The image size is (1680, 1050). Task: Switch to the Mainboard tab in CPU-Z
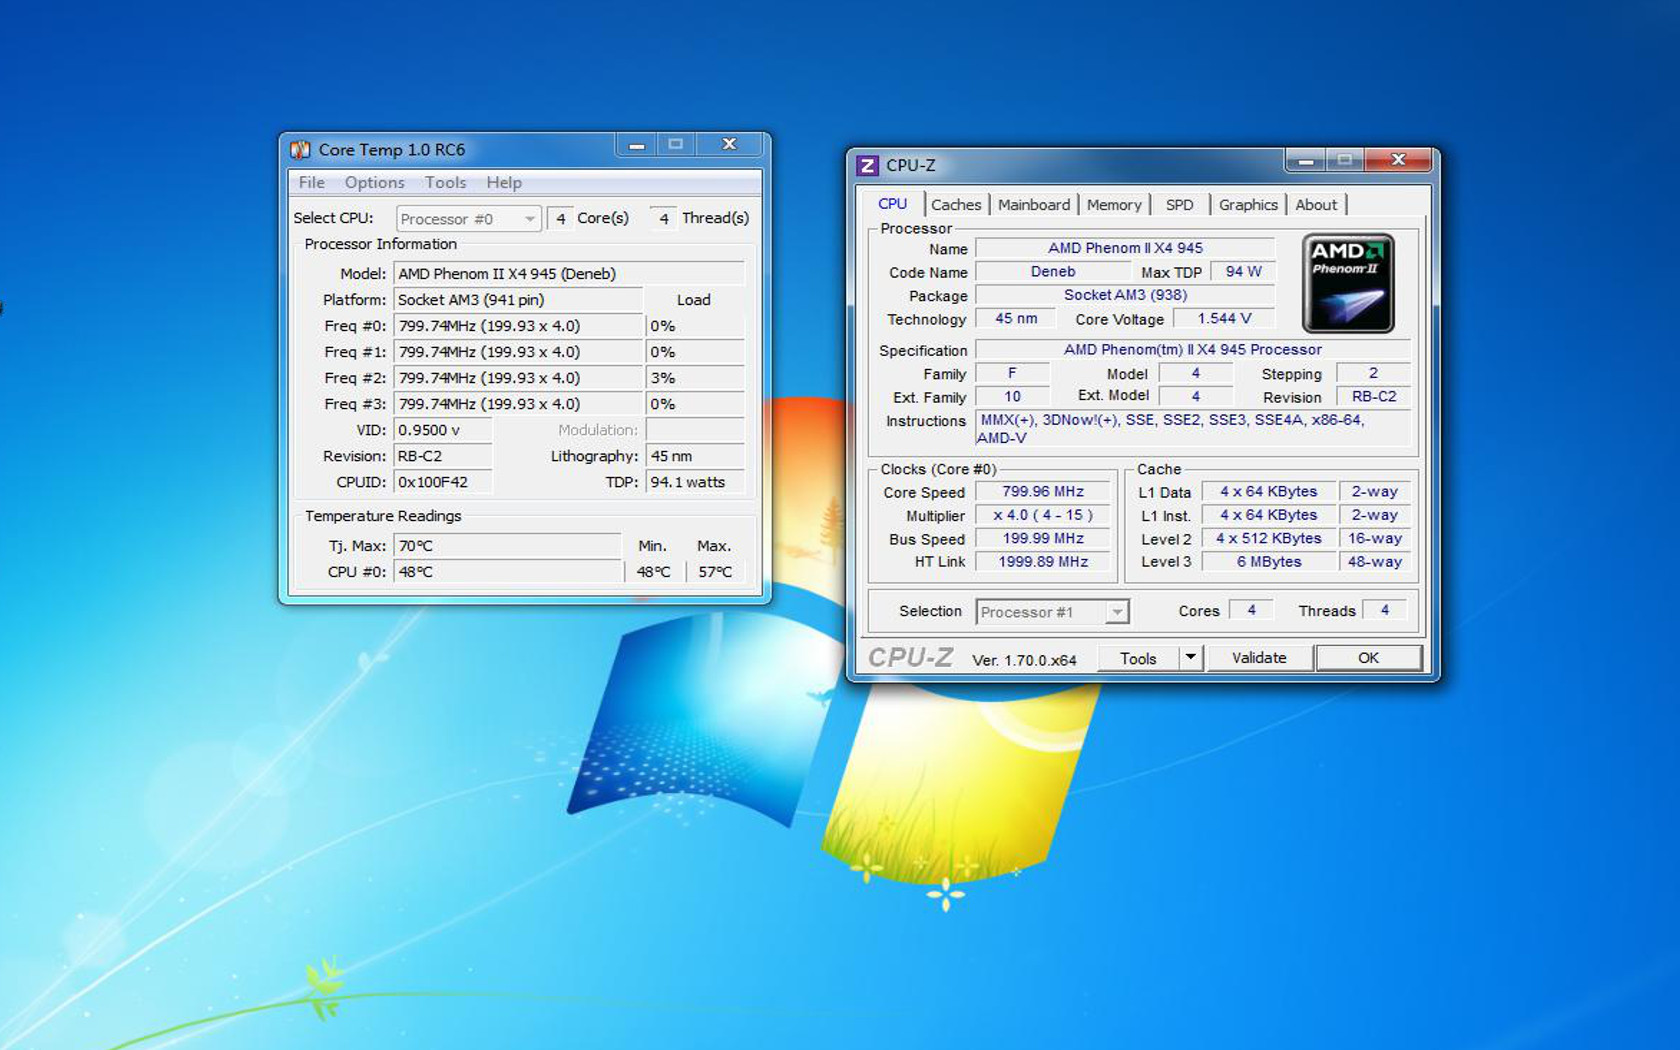[1034, 205]
